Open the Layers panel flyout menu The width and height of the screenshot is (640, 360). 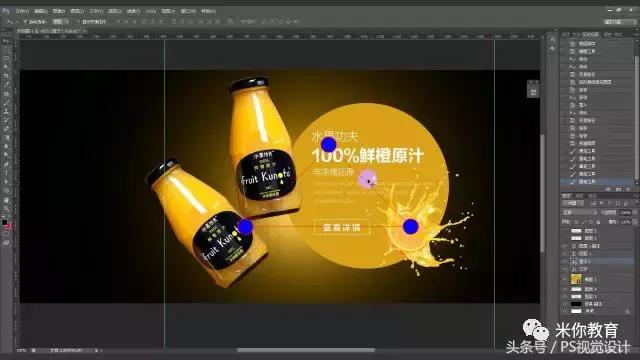pyautogui.click(x=636, y=196)
